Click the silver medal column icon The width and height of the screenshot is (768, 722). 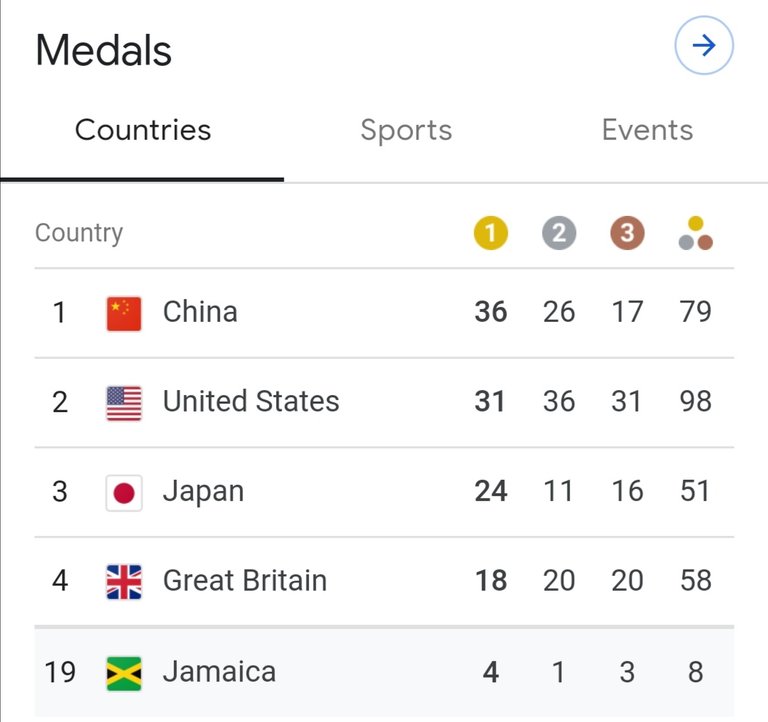[559, 233]
